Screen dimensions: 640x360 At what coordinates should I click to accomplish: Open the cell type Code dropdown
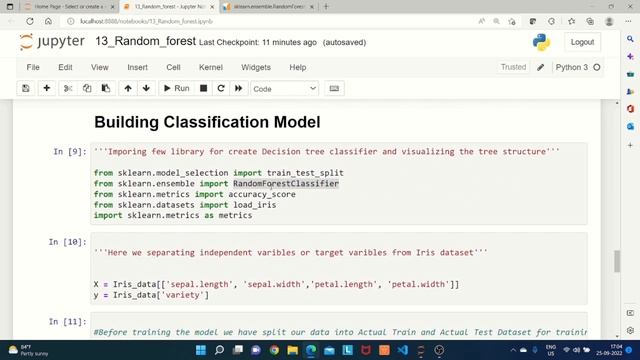coord(284,89)
